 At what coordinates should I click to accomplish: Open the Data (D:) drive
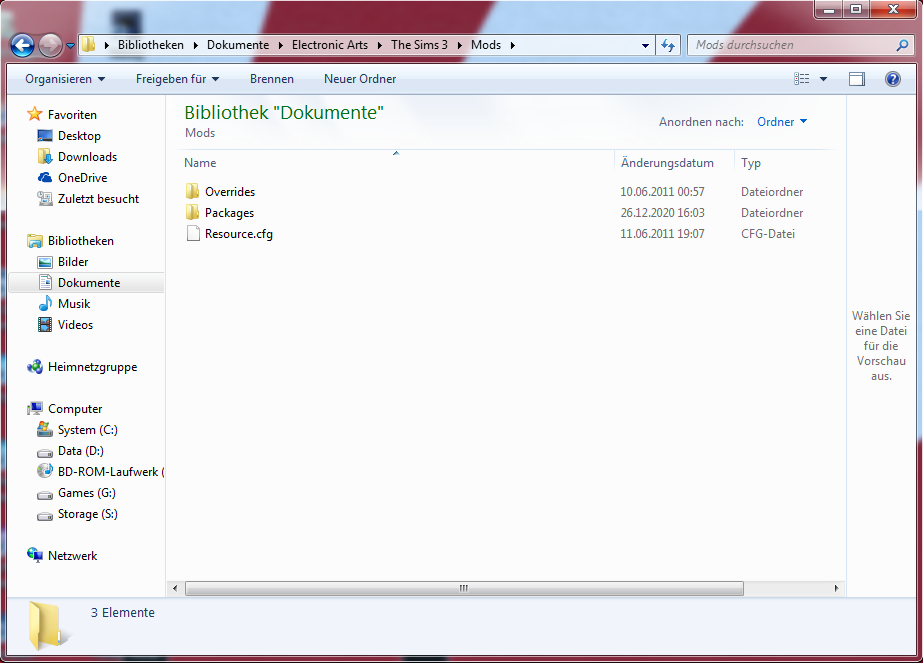81,451
